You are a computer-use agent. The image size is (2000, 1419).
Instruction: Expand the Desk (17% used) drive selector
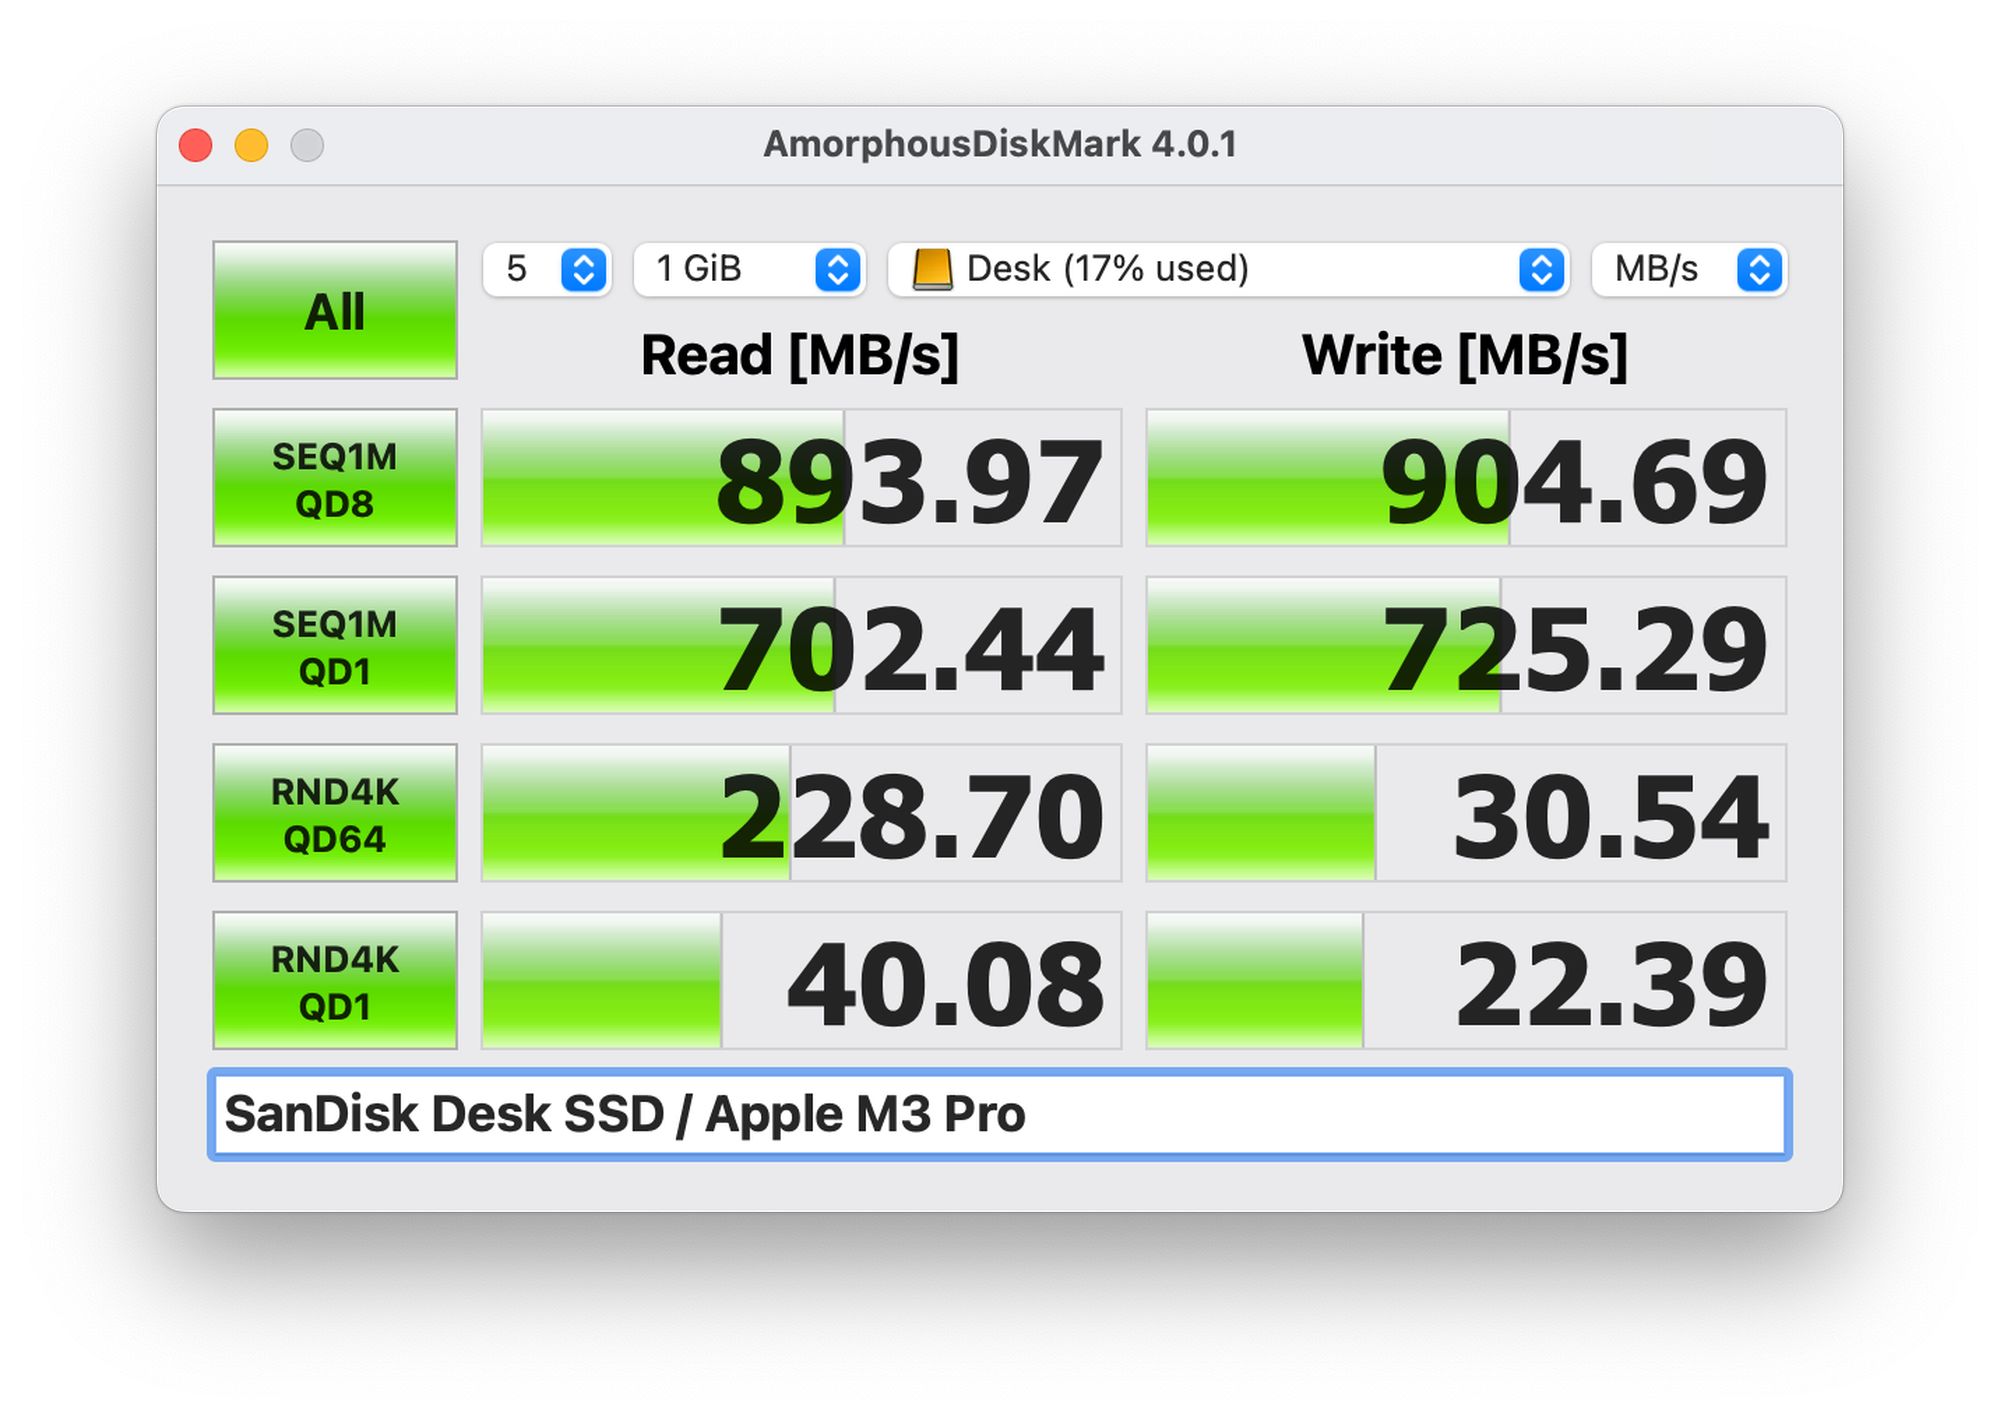[1226, 269]
